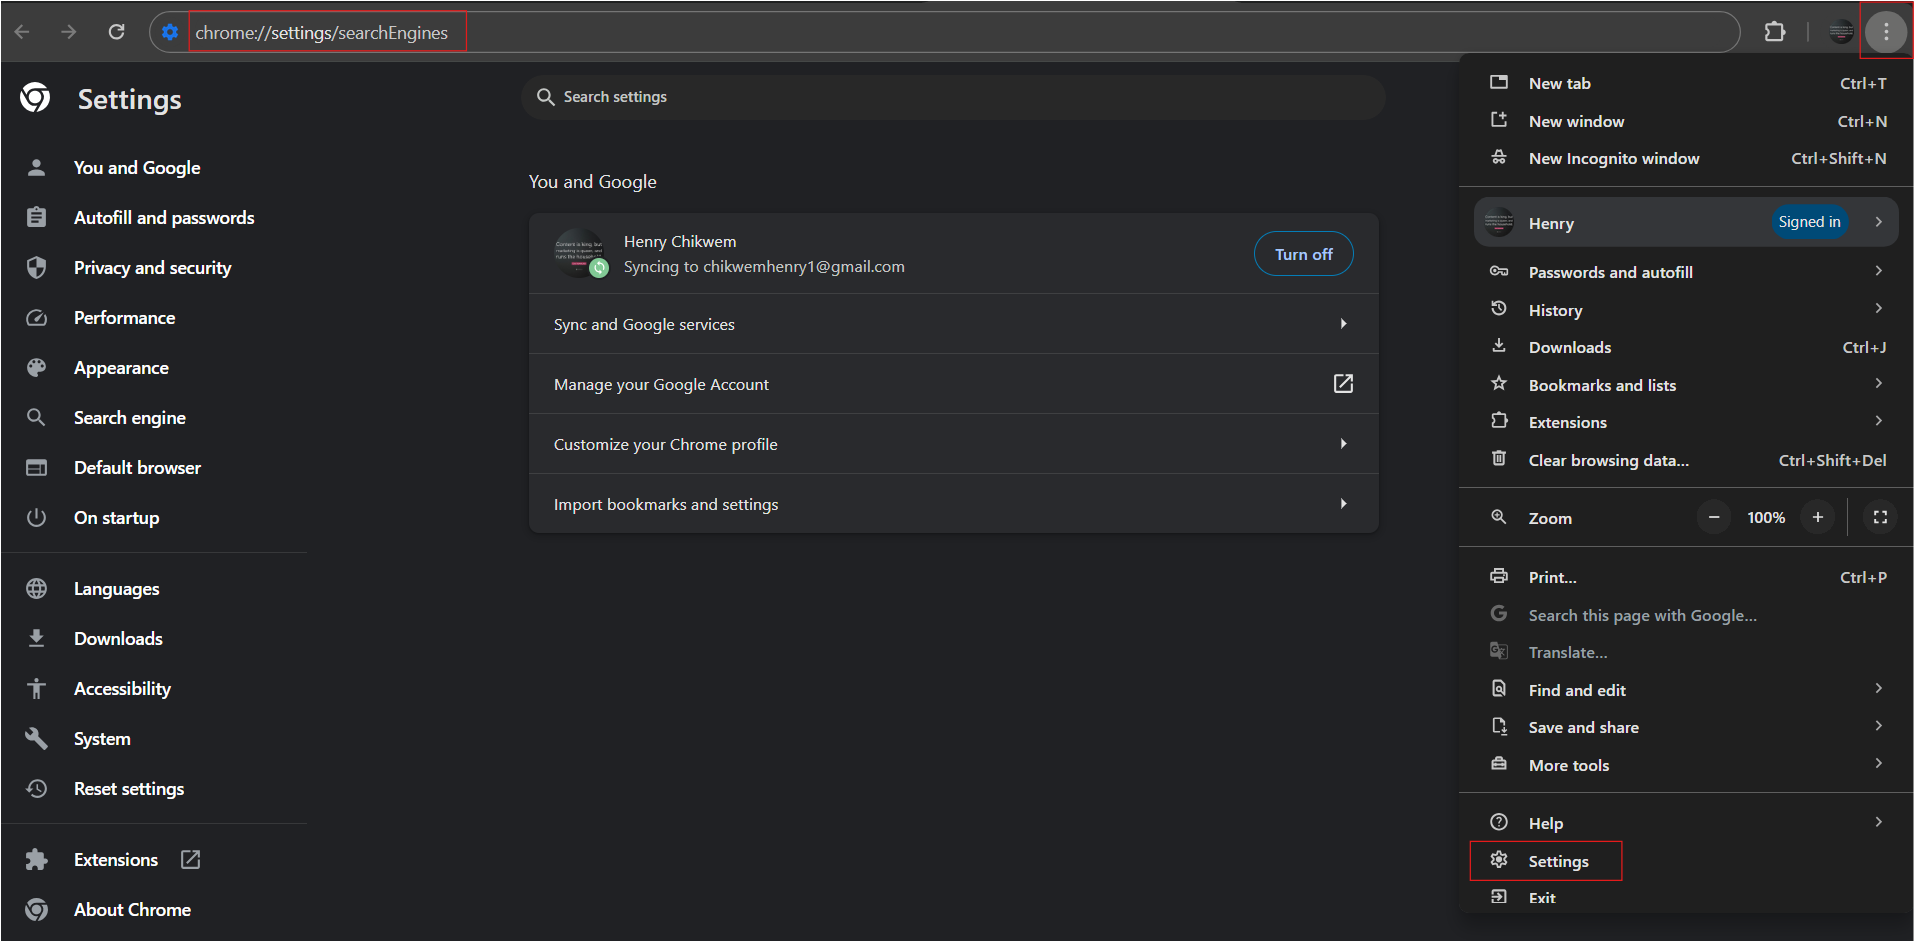
Task: Reload the current page
Action: point(116,32)
